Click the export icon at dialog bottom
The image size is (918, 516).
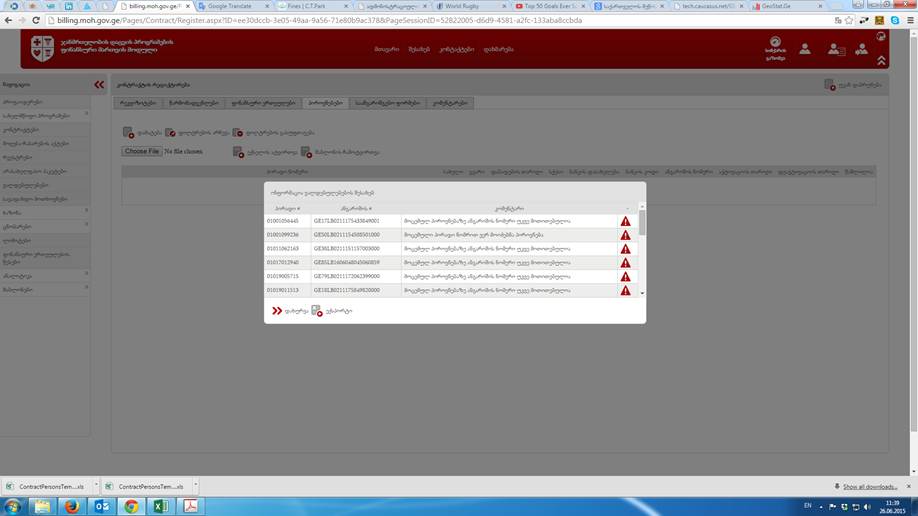317,311
